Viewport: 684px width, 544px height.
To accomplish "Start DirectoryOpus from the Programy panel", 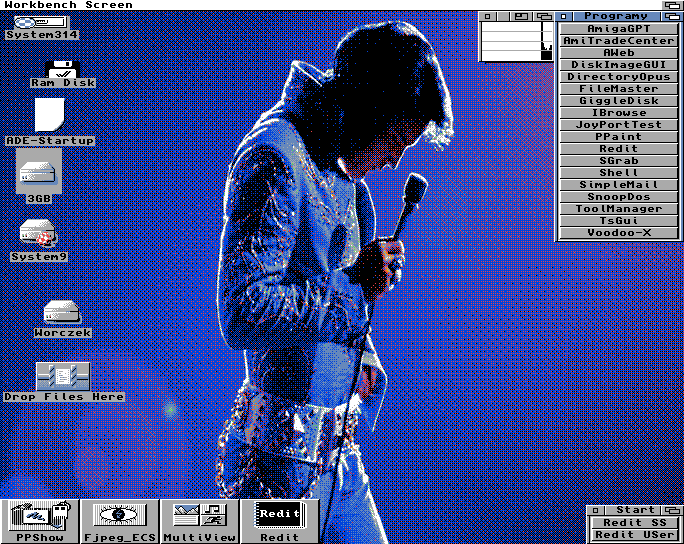I will pos(618,77).
